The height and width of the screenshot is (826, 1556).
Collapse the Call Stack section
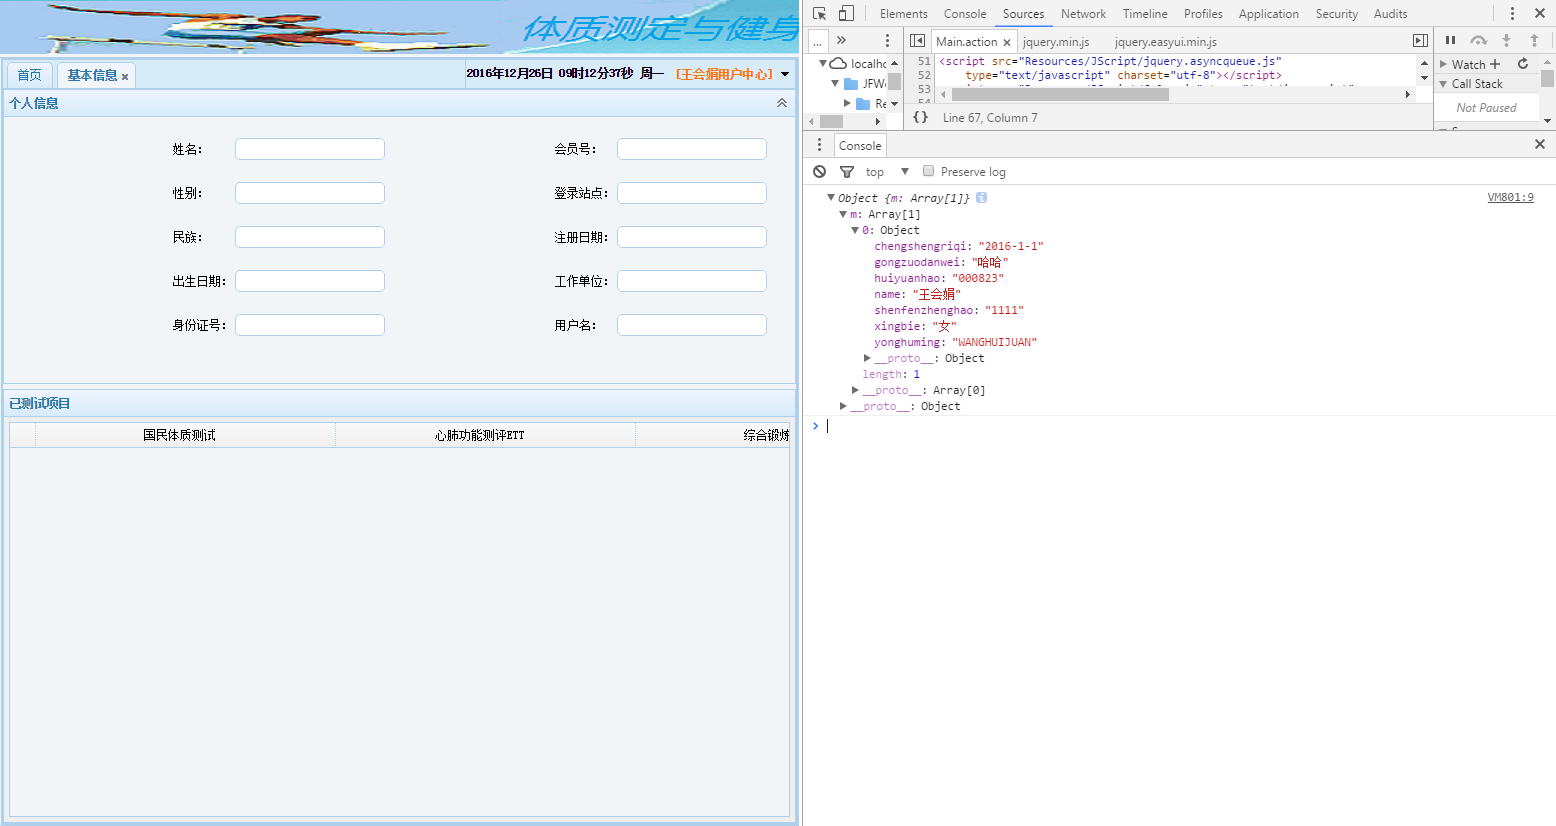pos(1443,84)
